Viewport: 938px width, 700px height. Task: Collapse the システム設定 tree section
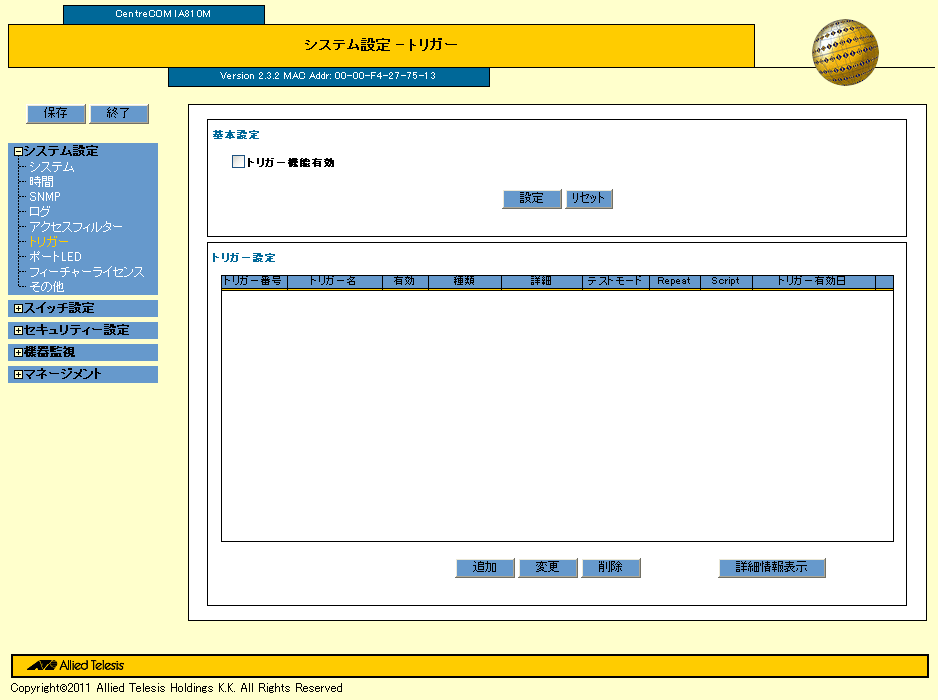pos(18,152)
